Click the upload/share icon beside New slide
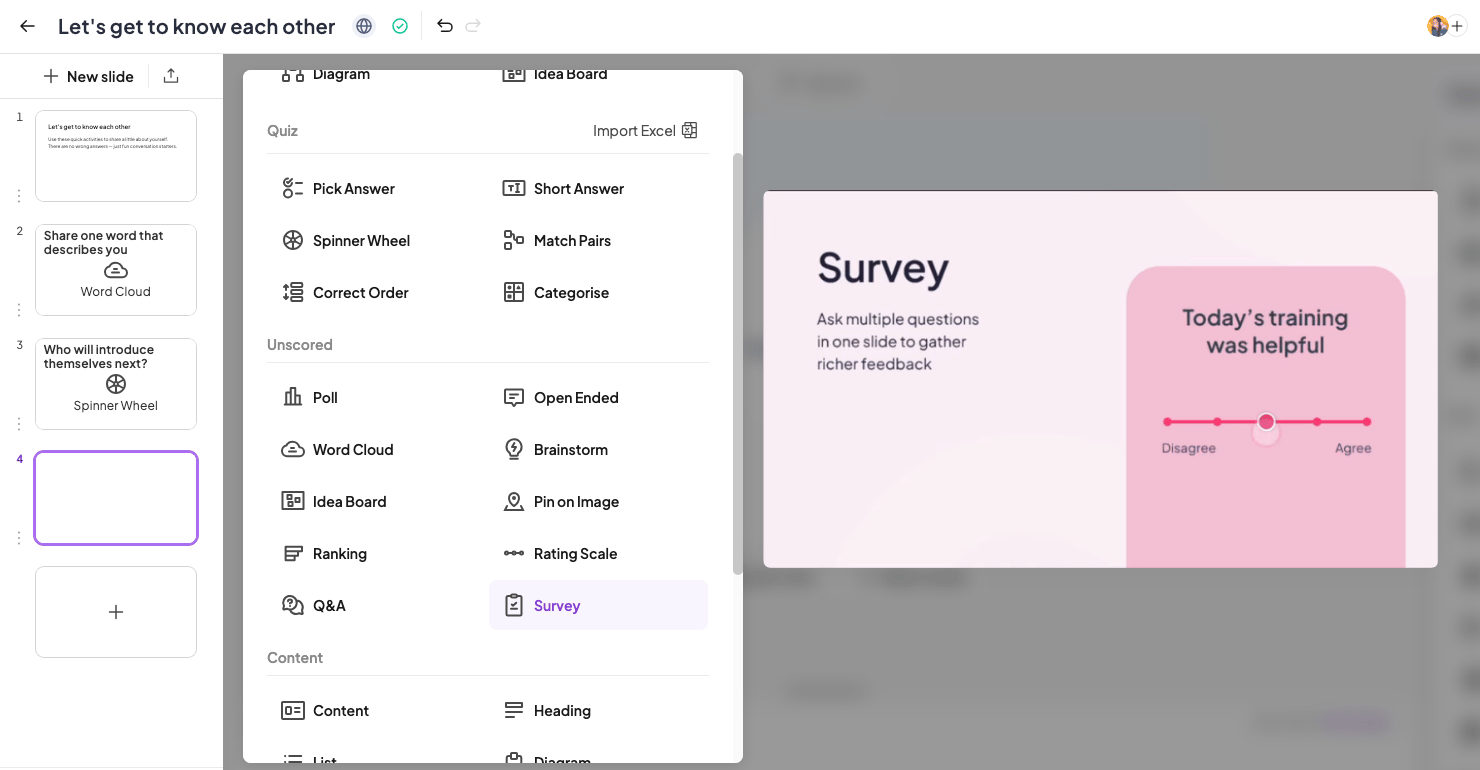Screen dimensions: 1480x770 click(171, 76)
